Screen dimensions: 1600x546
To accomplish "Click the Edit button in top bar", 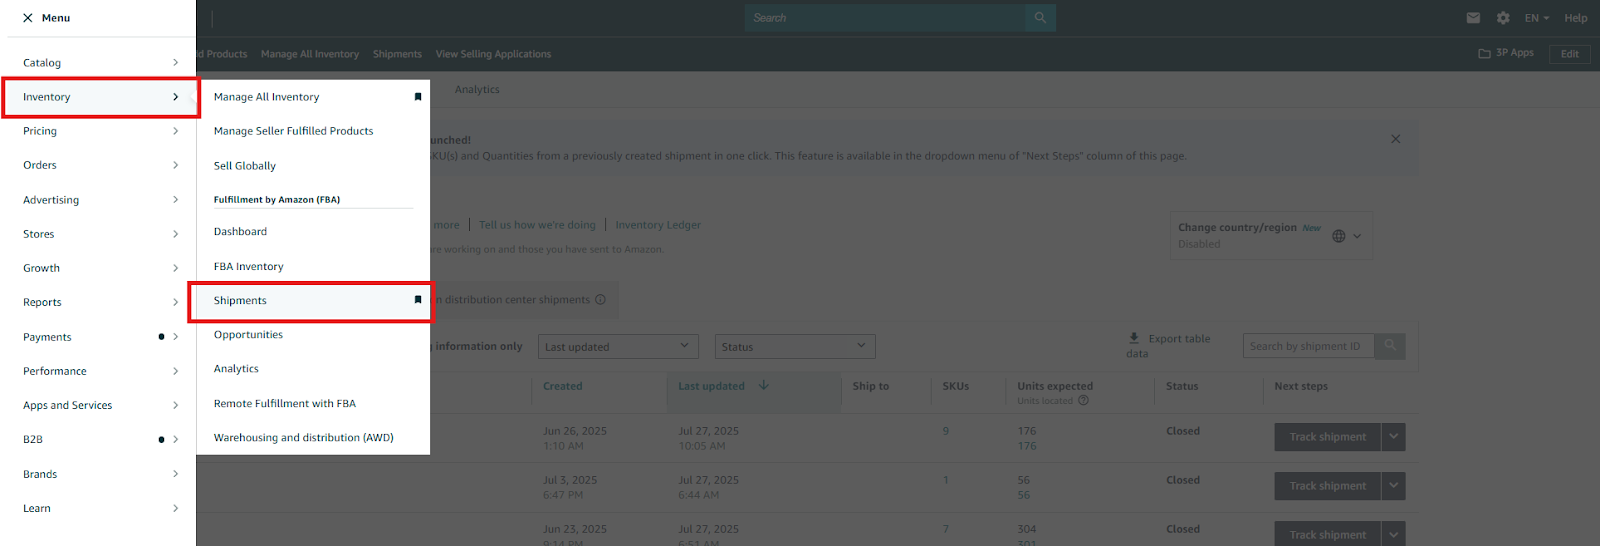I will tap(1570, 54).
